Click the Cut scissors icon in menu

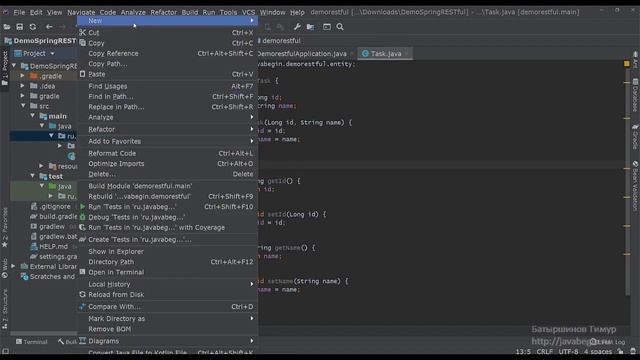pos(82,32)
